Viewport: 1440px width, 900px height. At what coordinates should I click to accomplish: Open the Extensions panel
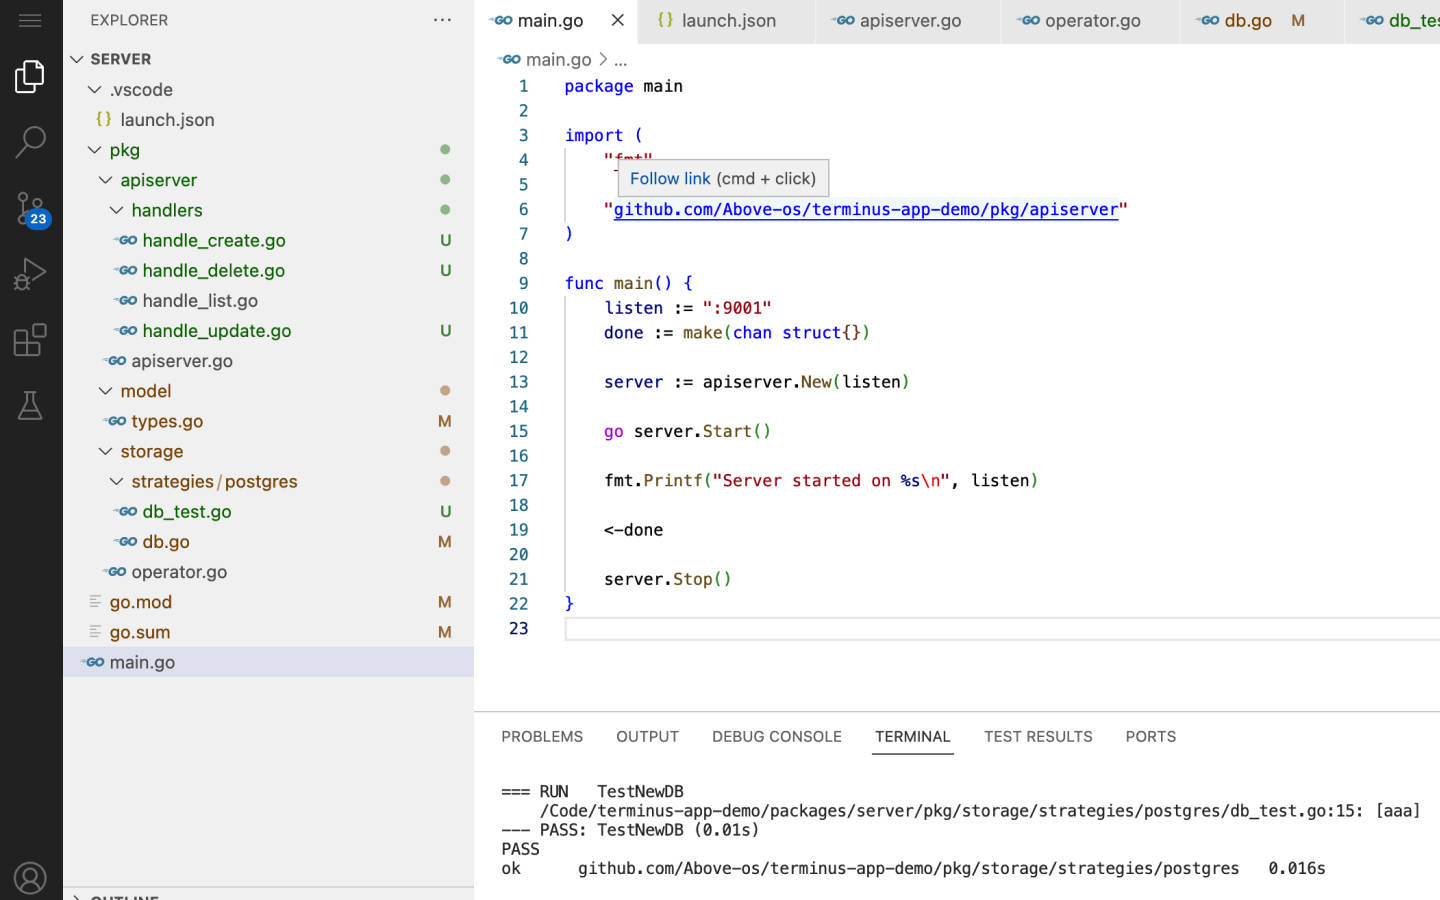click(30, 339)
